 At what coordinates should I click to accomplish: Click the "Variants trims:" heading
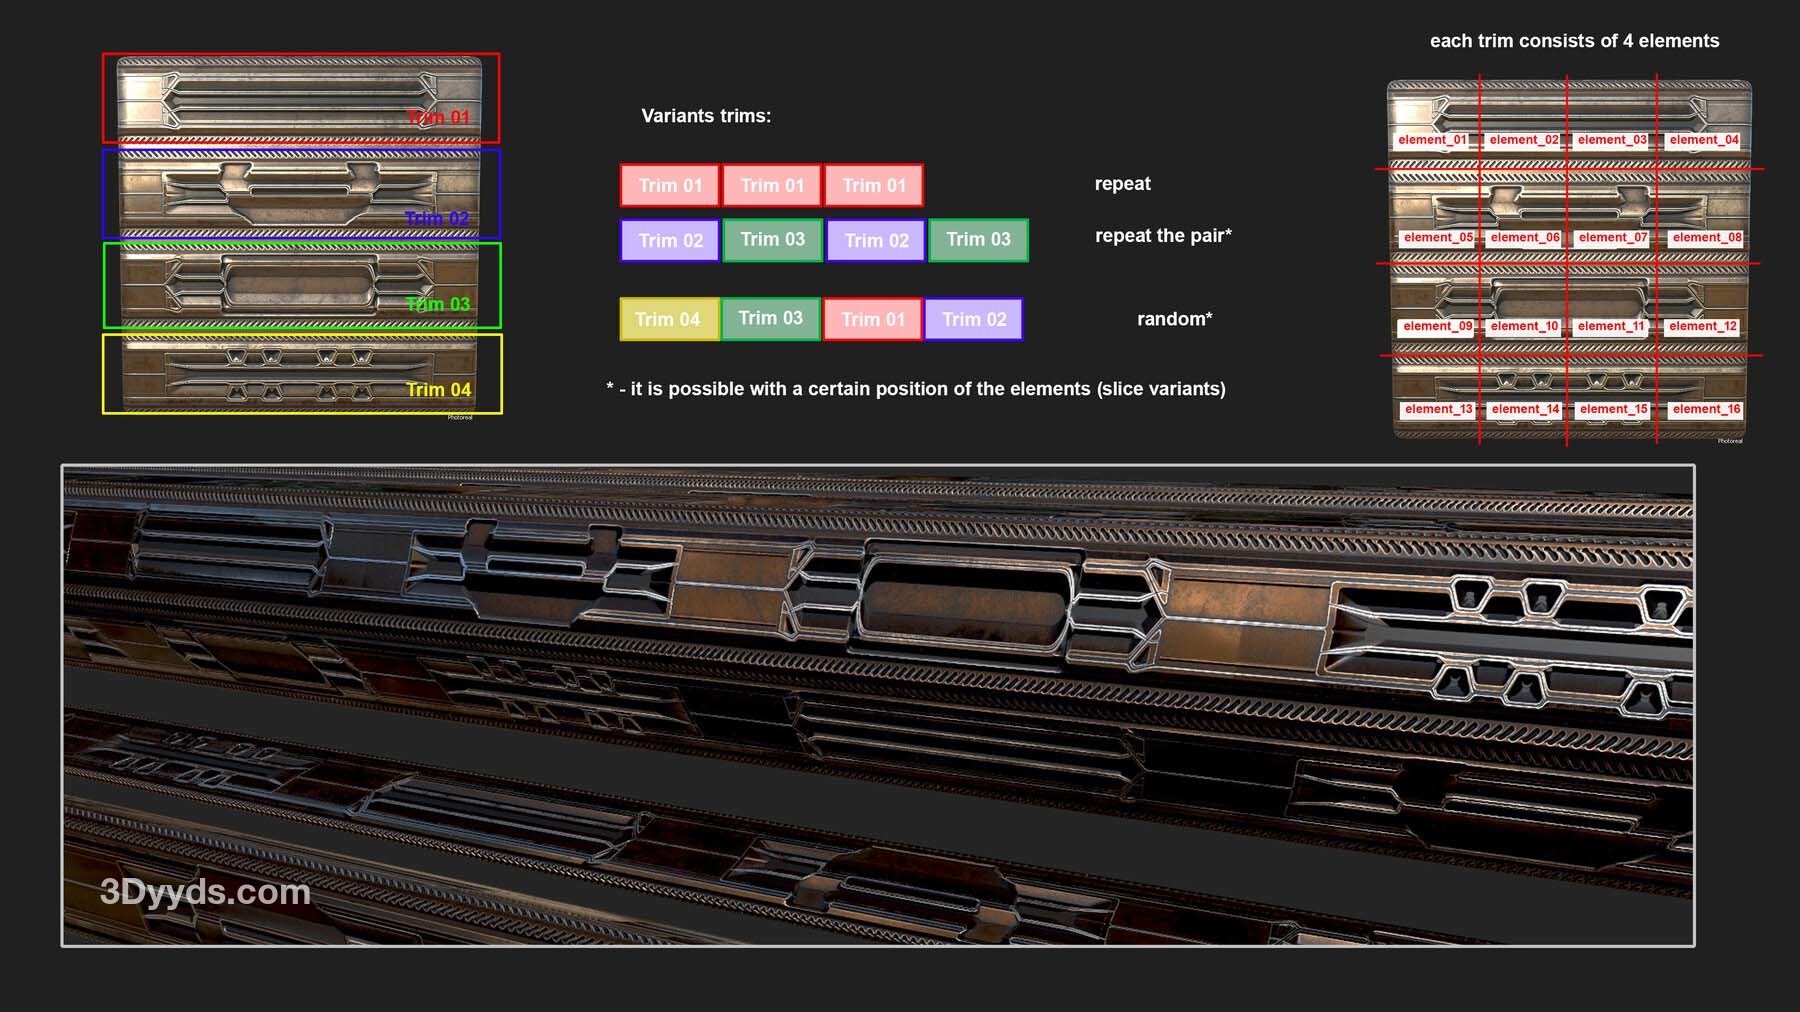tap(706, 116)
